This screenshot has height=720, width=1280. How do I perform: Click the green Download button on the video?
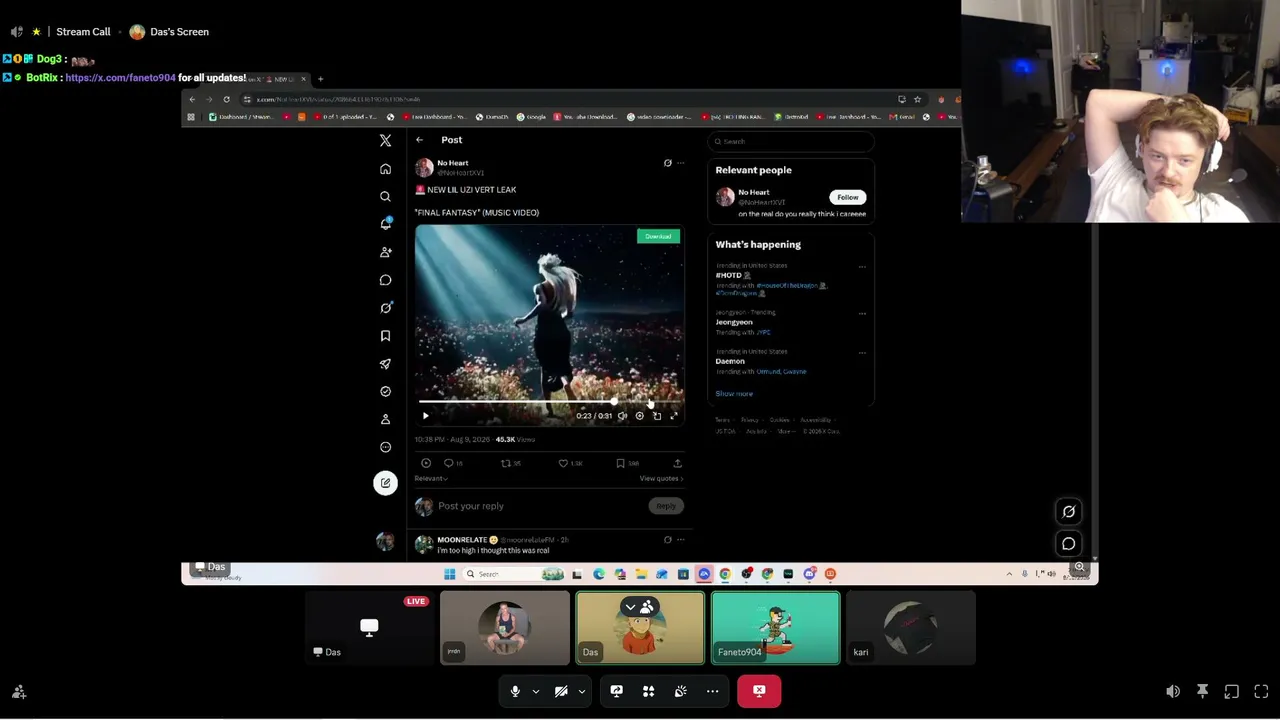(x=658, y=236)
